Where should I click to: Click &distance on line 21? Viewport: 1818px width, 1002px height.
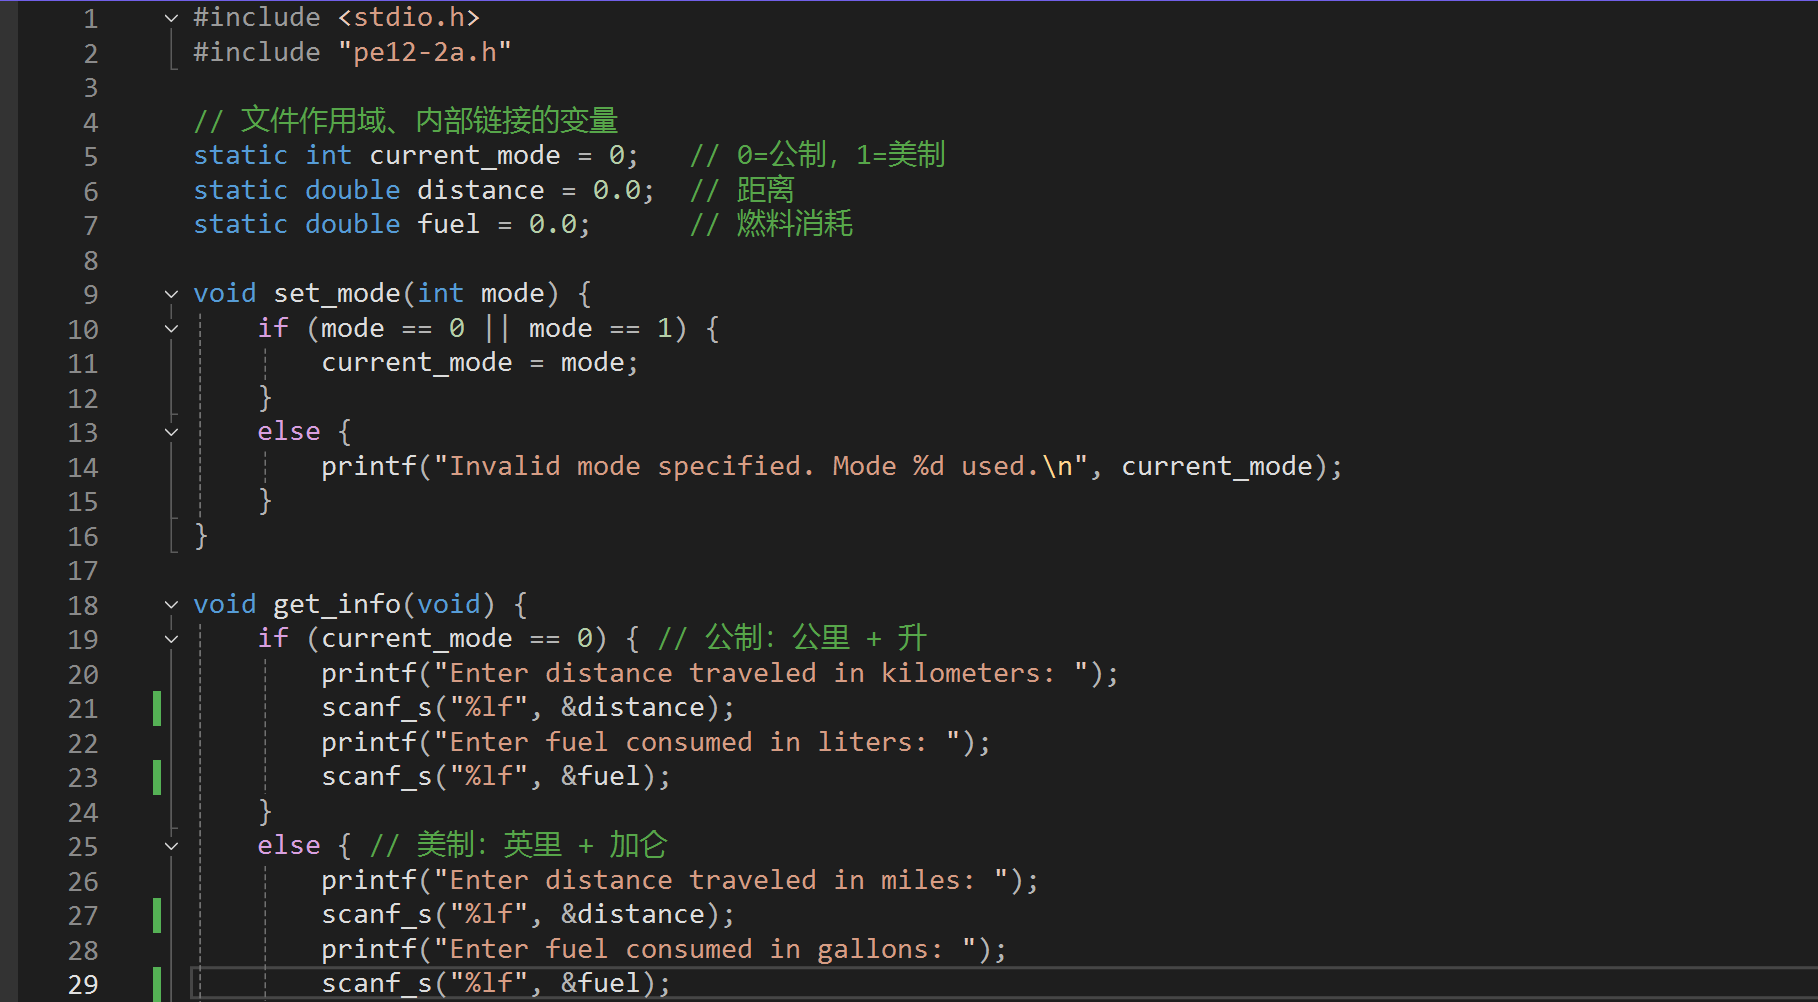click(633, 708)
